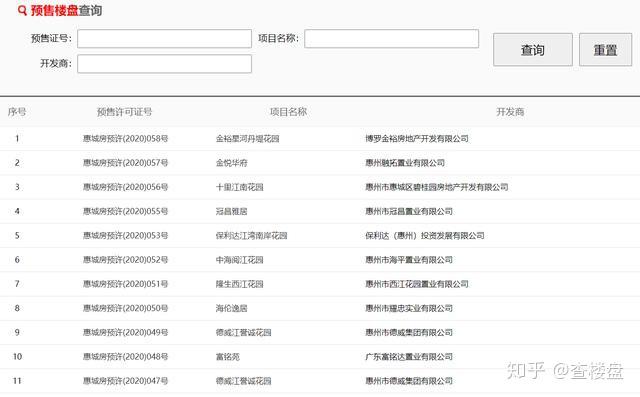Open project 隆生西江花园

pyautogui.click(x=240, y=284)
